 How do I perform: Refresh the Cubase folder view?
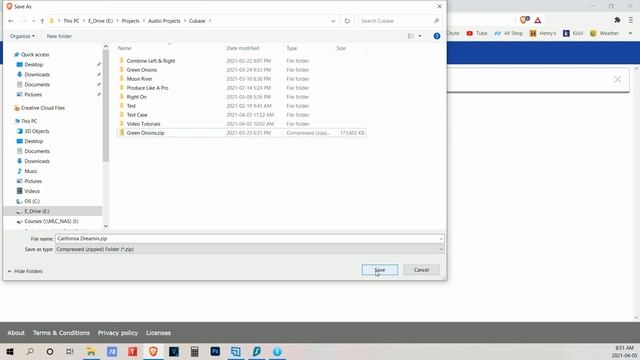347,21
